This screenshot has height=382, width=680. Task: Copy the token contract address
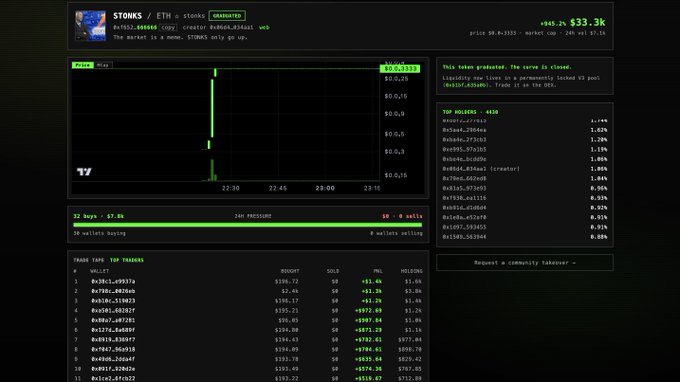168,27
